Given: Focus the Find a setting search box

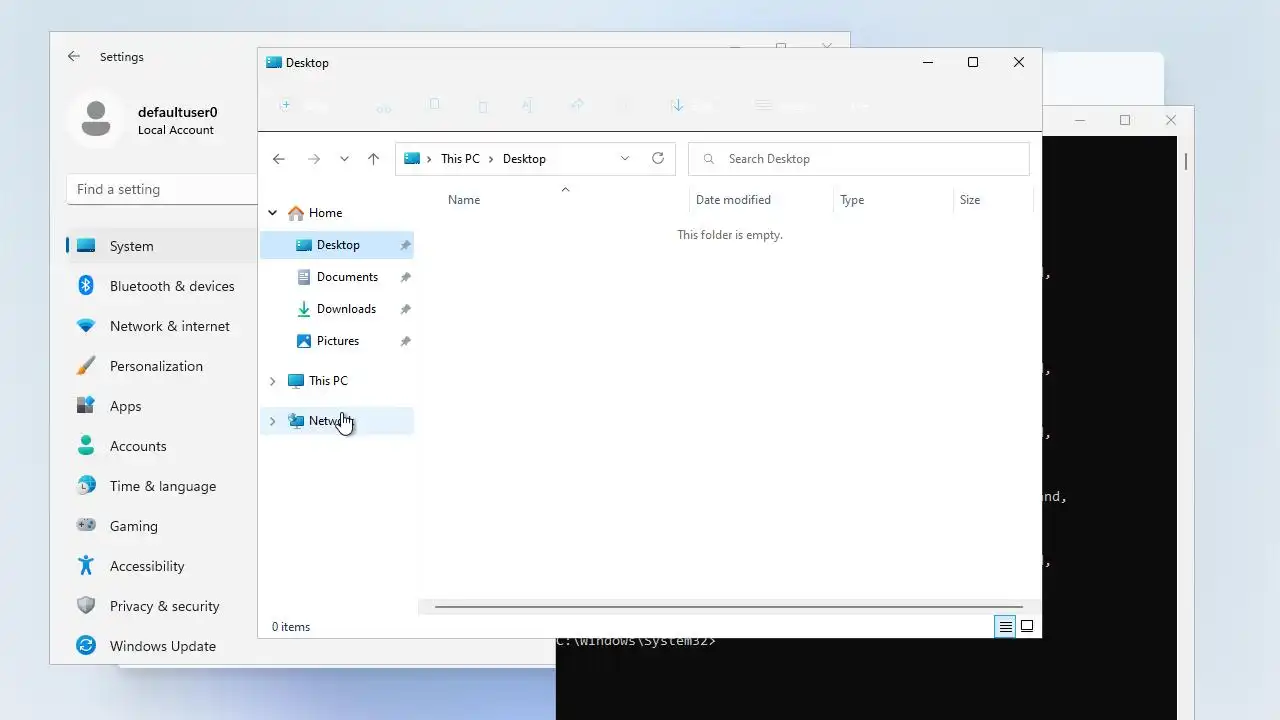Looking at the screenshot, I should click(162, 189).
